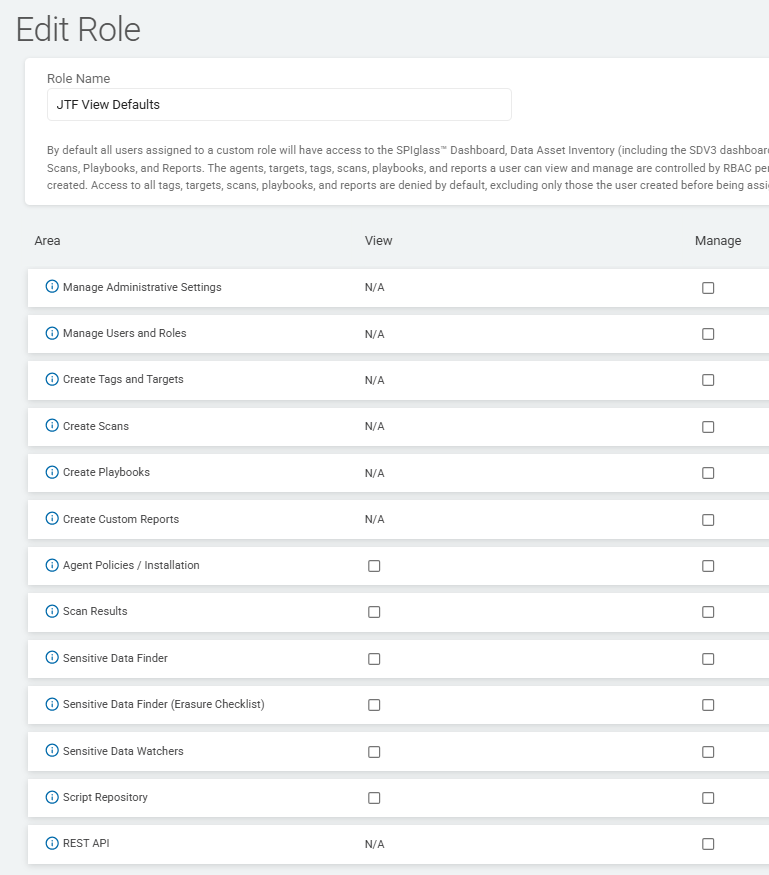The height and width of the screenshot is (875, 769).
Task: Show info for Create Playbooks row
Action: click(x=53, y=472)
